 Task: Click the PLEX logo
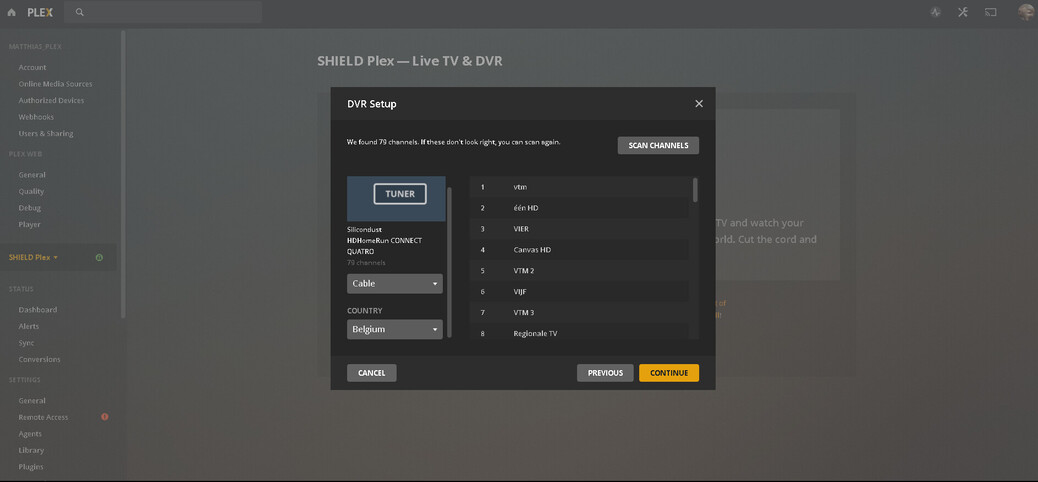(x=40, y=12)
